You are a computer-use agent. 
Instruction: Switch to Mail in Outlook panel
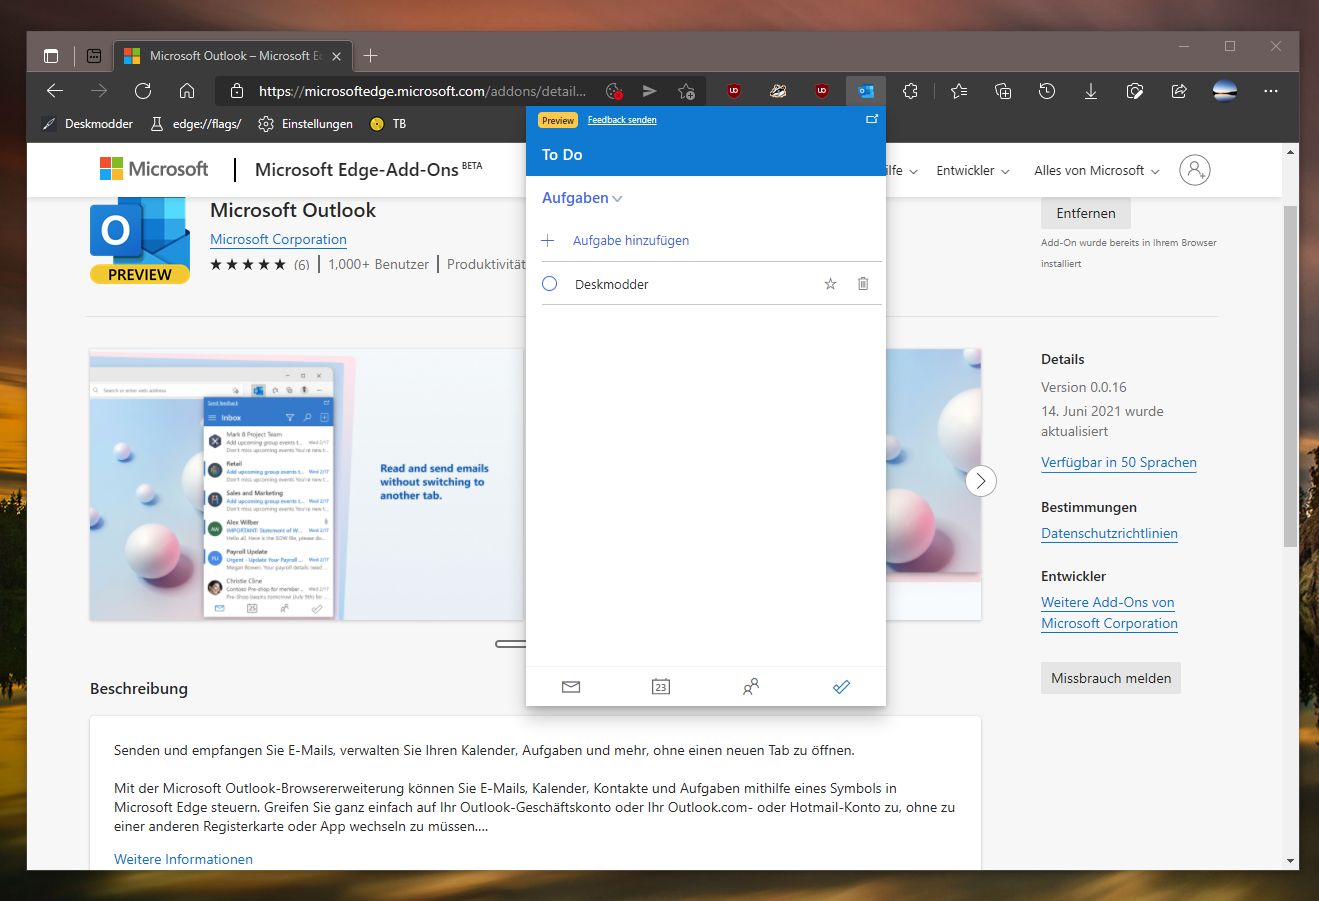click(571, 687)
